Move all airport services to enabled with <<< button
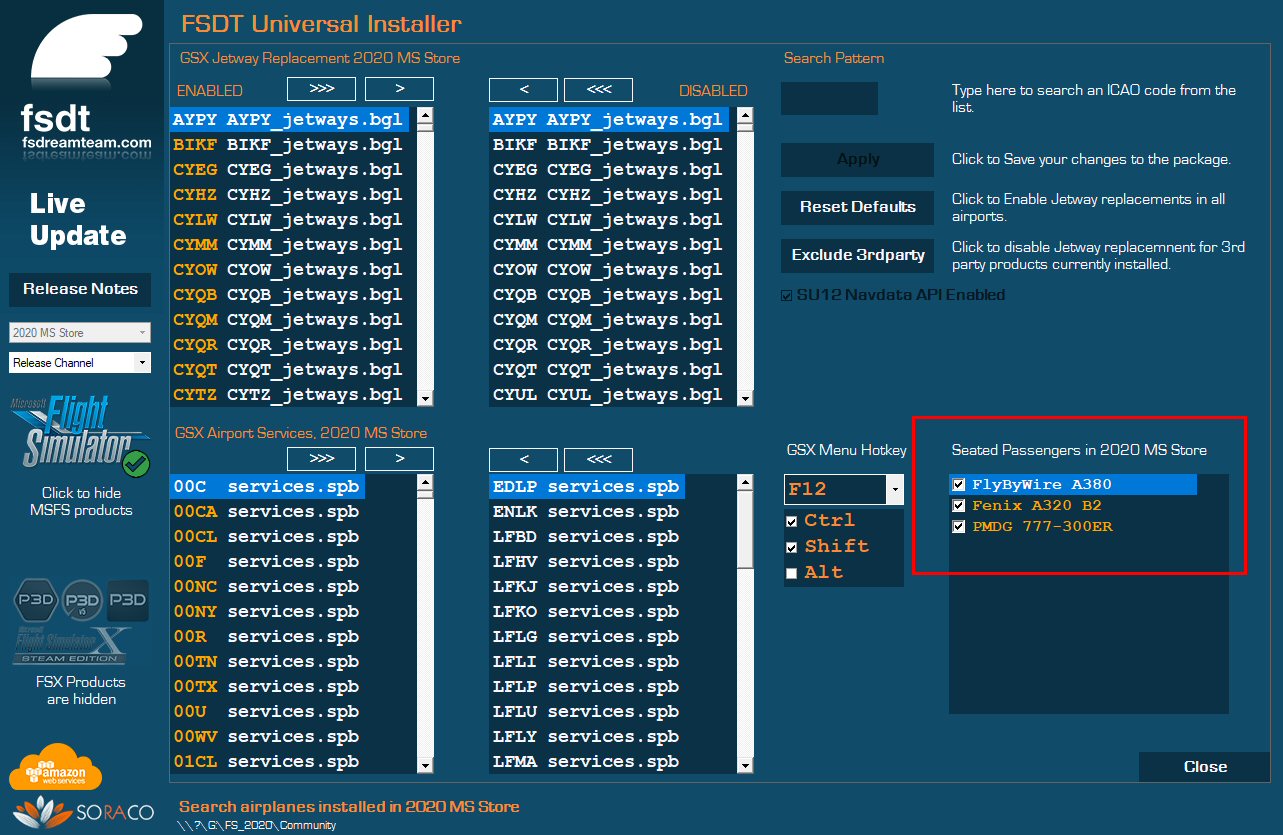This screenshot has height=835, width=1283. pos(598,459)
